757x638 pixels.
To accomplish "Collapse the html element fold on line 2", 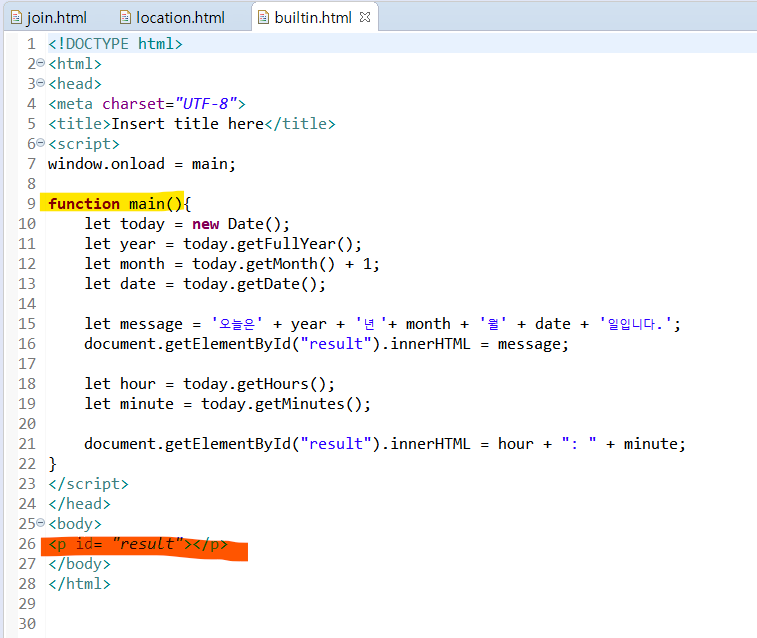I will coord(41,63).
